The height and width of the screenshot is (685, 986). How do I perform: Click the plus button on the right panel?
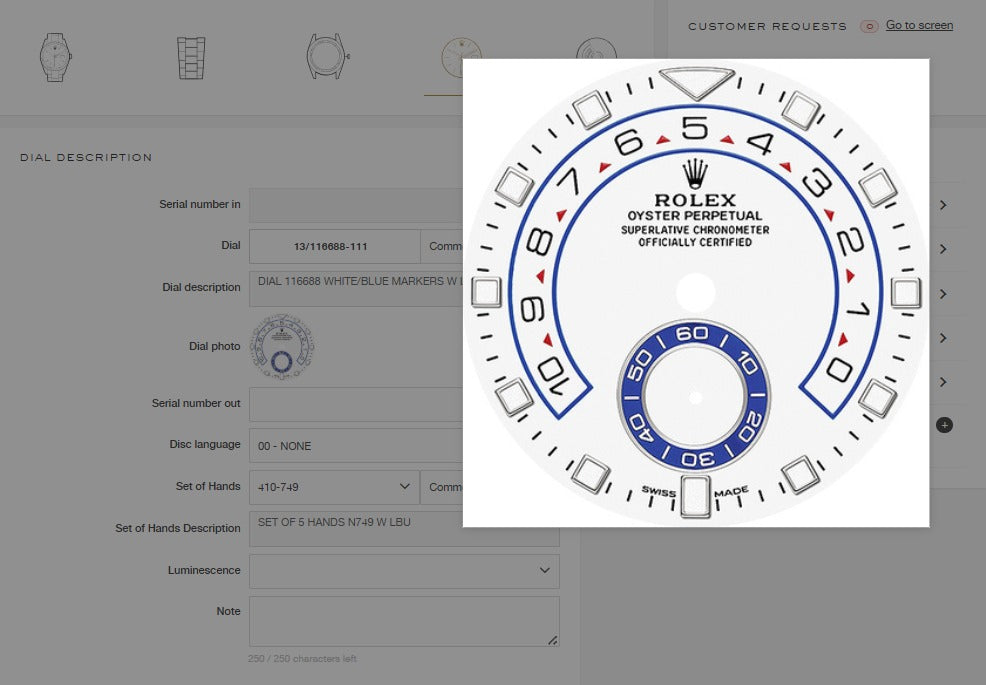tap(944, 424)
